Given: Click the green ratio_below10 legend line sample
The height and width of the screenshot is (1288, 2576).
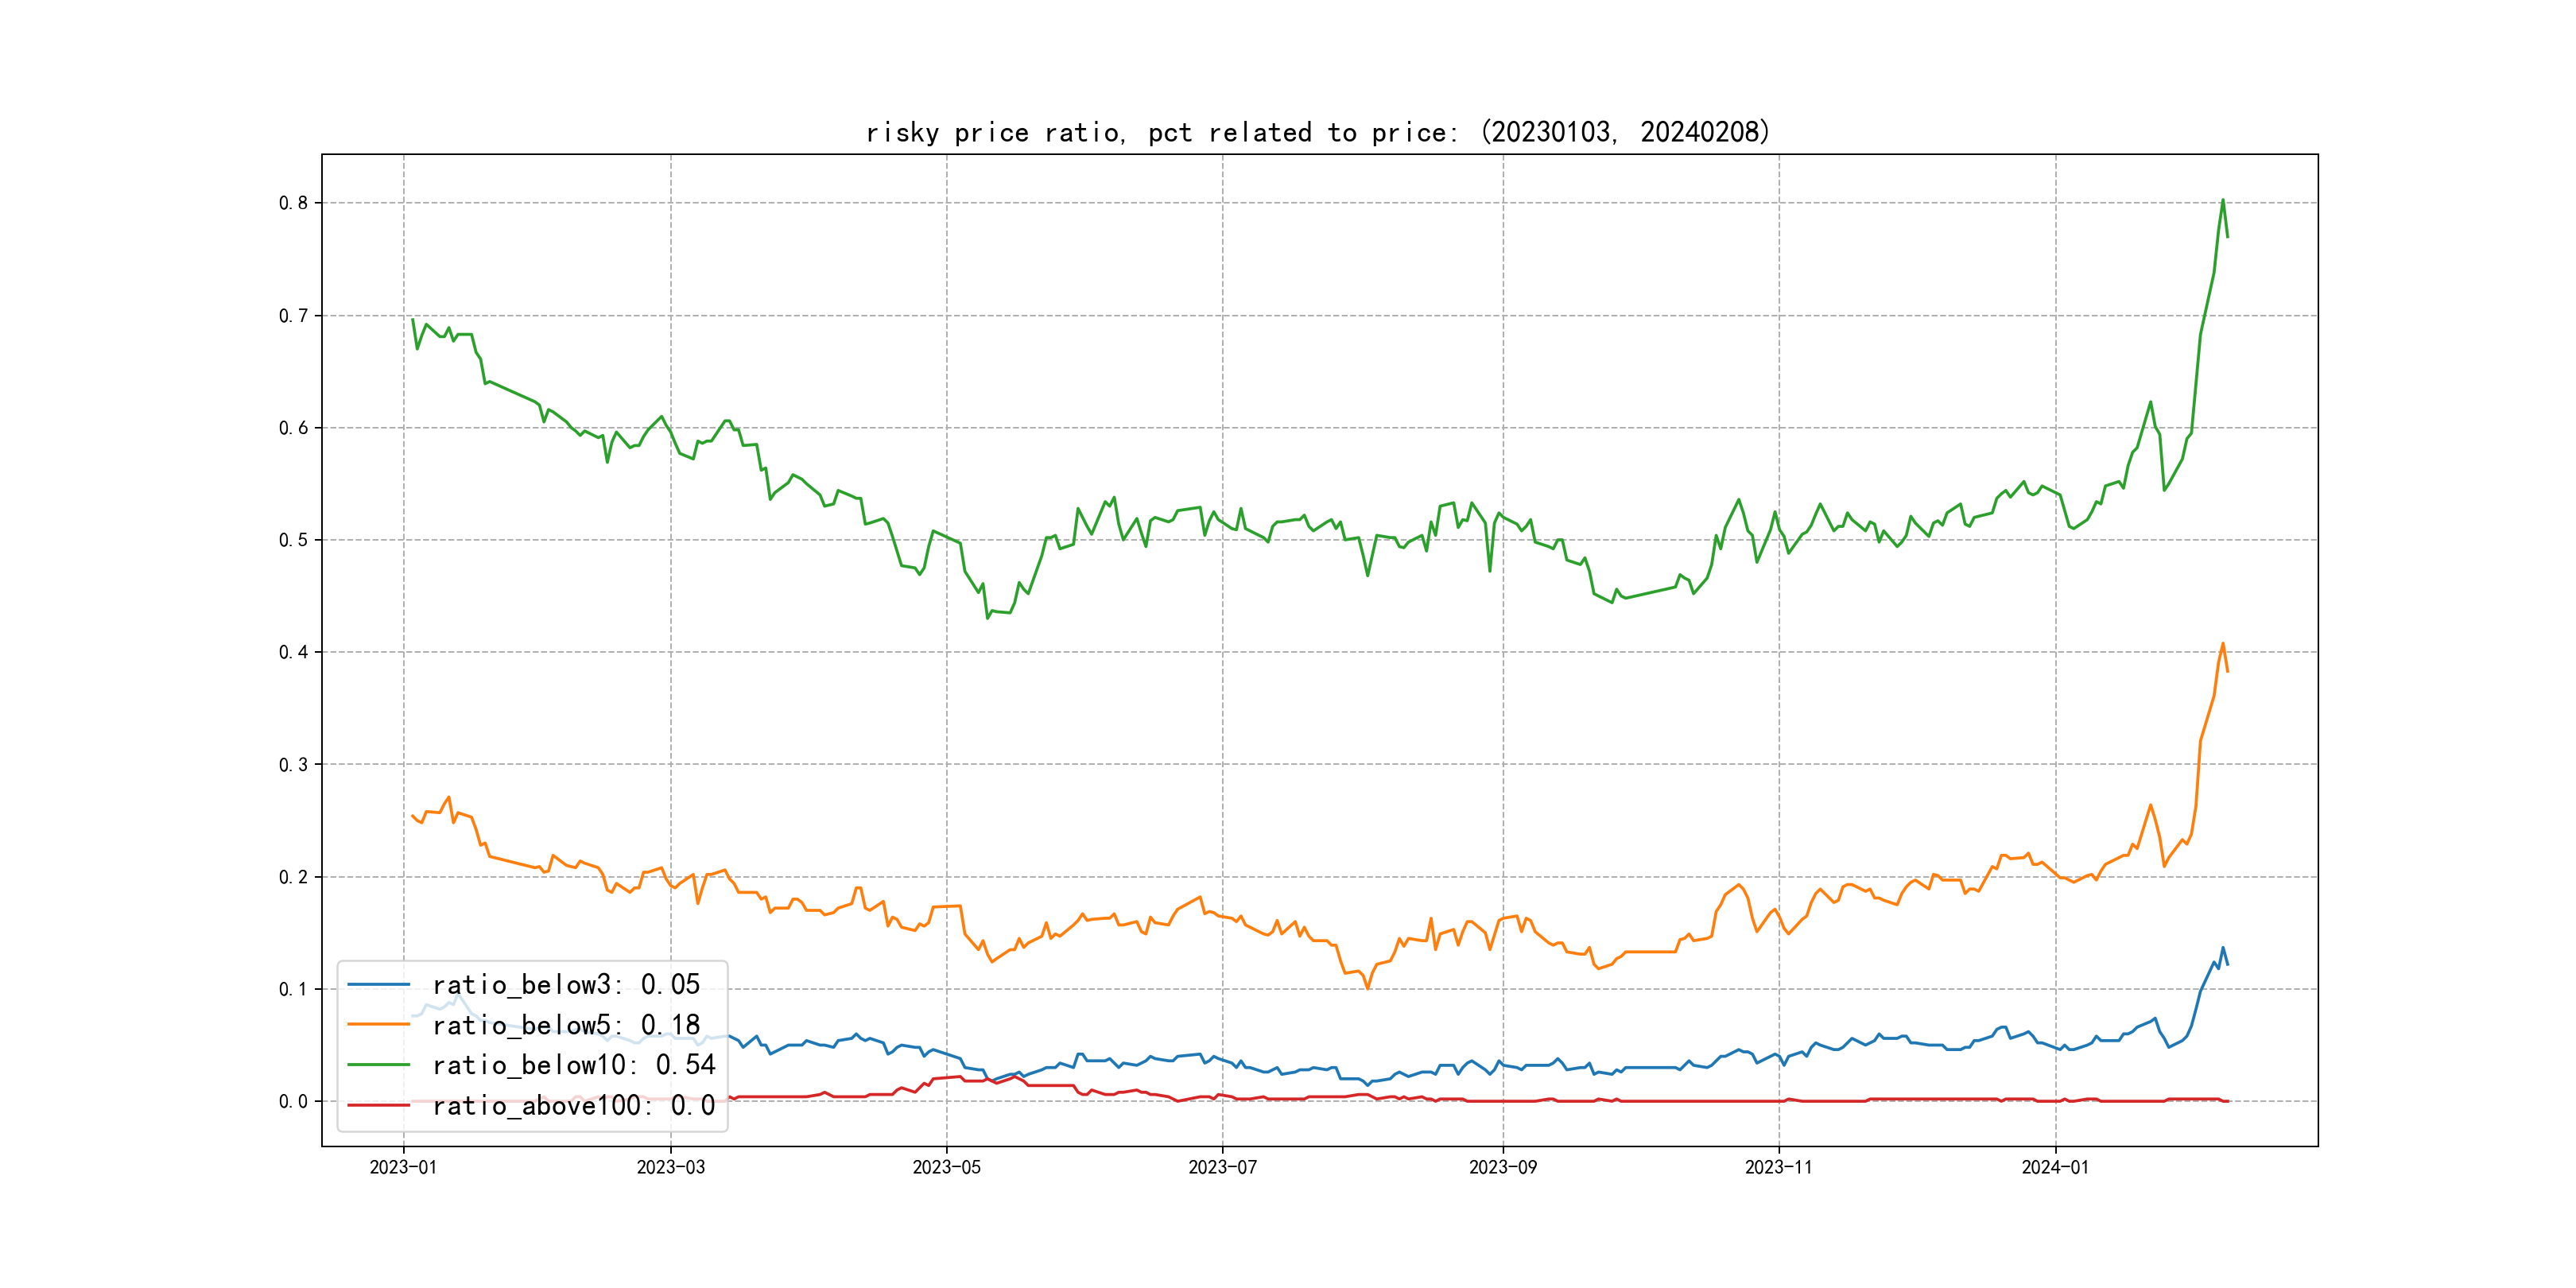Looking at the screenshot, I should pos(378,1065).
